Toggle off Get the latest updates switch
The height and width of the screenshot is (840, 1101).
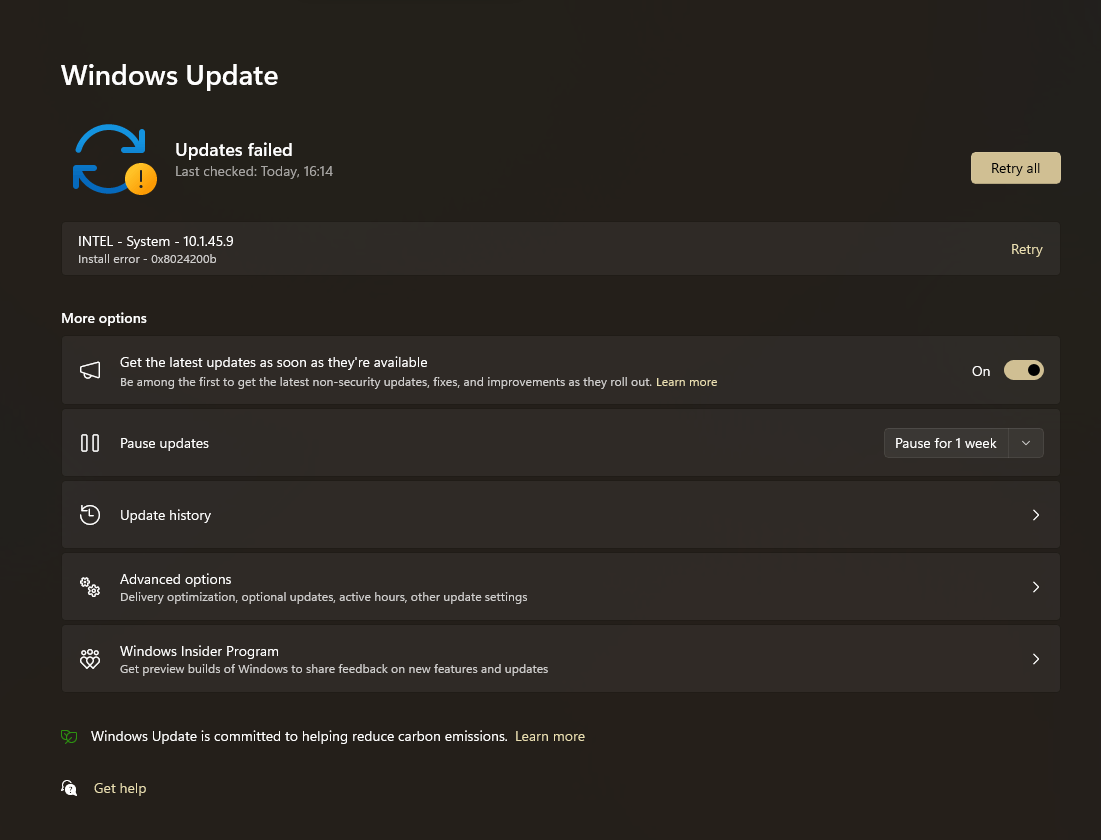pos(1023,370)
